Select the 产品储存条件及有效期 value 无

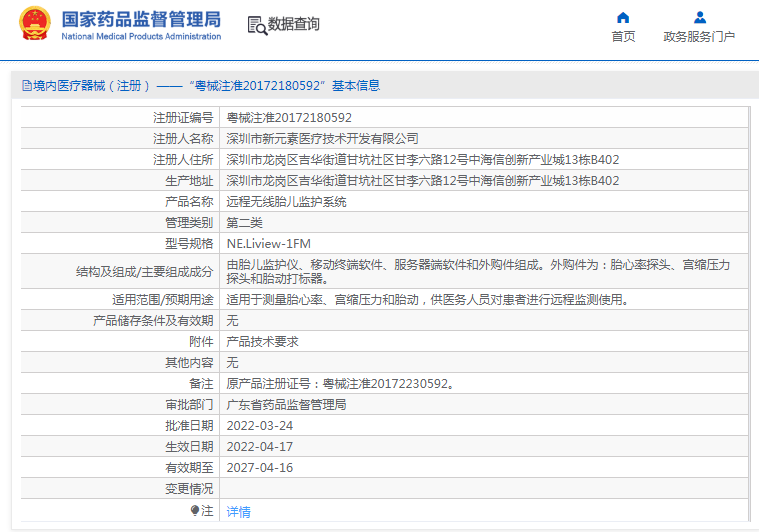pyautogui.click(x=232, y=320)
